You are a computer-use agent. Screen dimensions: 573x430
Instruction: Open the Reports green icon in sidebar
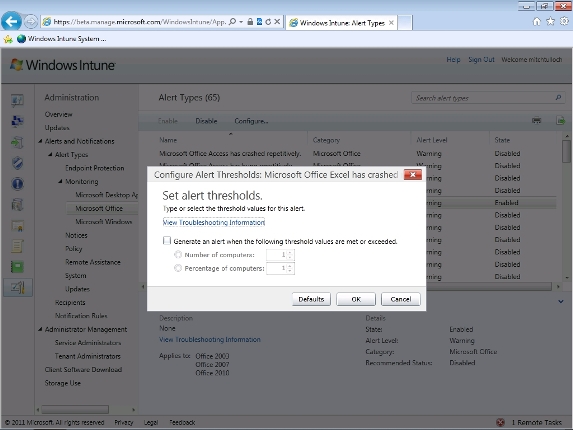17,267
